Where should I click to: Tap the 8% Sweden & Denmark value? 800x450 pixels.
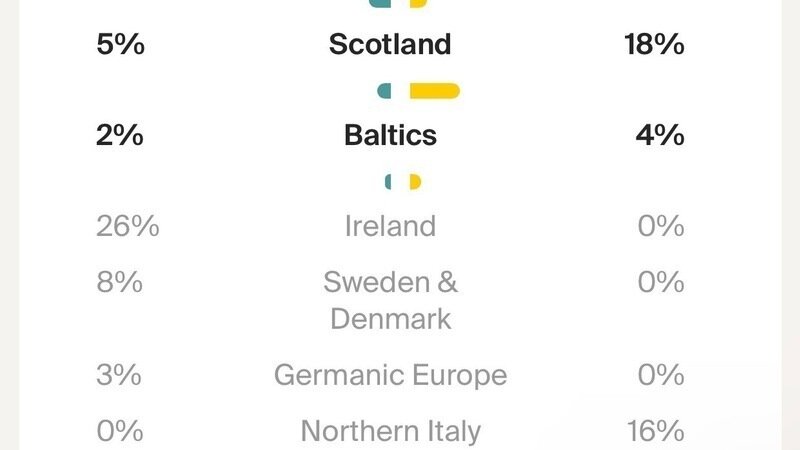[x=119, y=282]
